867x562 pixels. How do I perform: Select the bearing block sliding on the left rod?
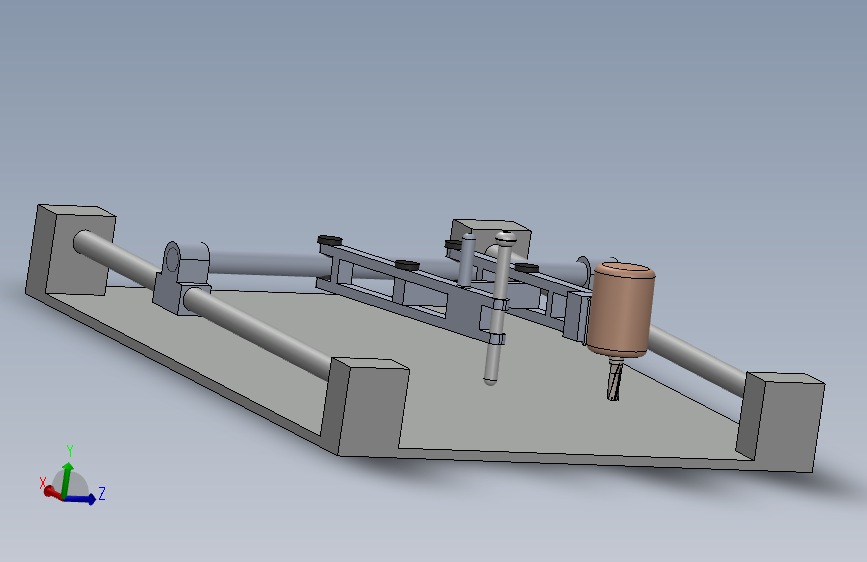pyautogui.click(x=182, y=278)
